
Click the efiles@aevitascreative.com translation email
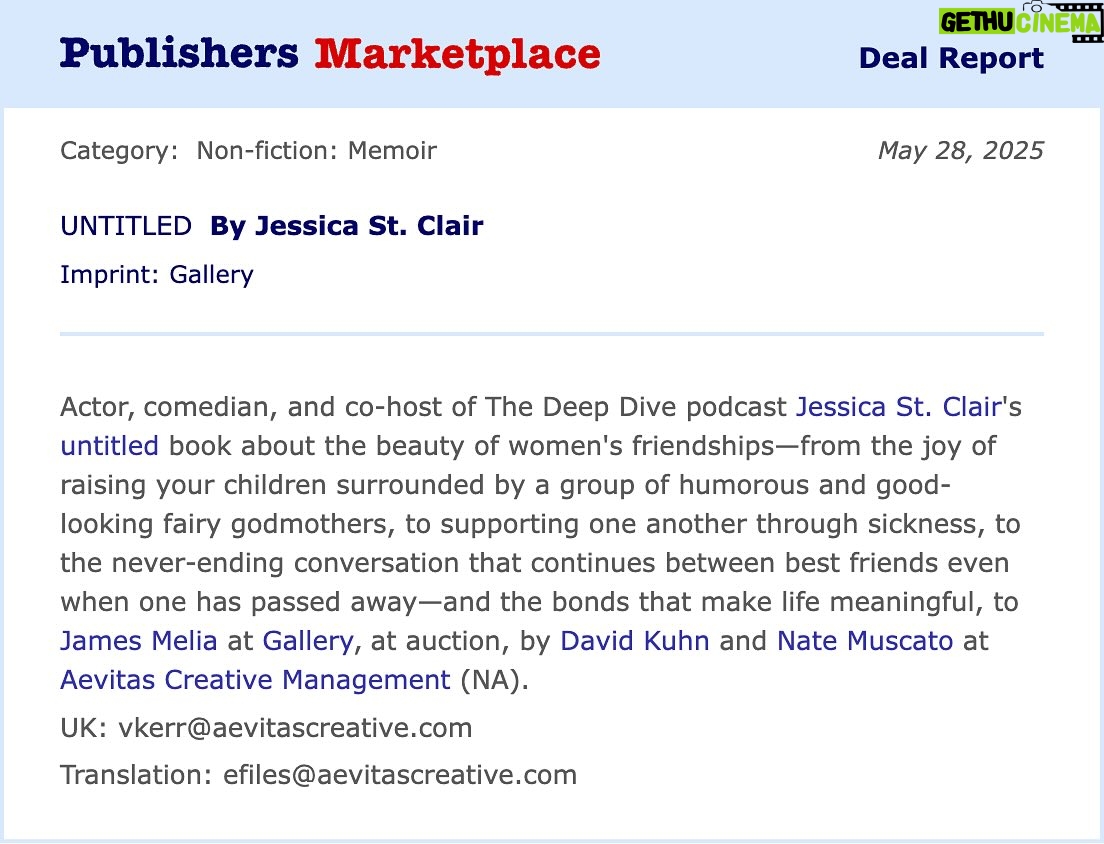tap(400, 775)
